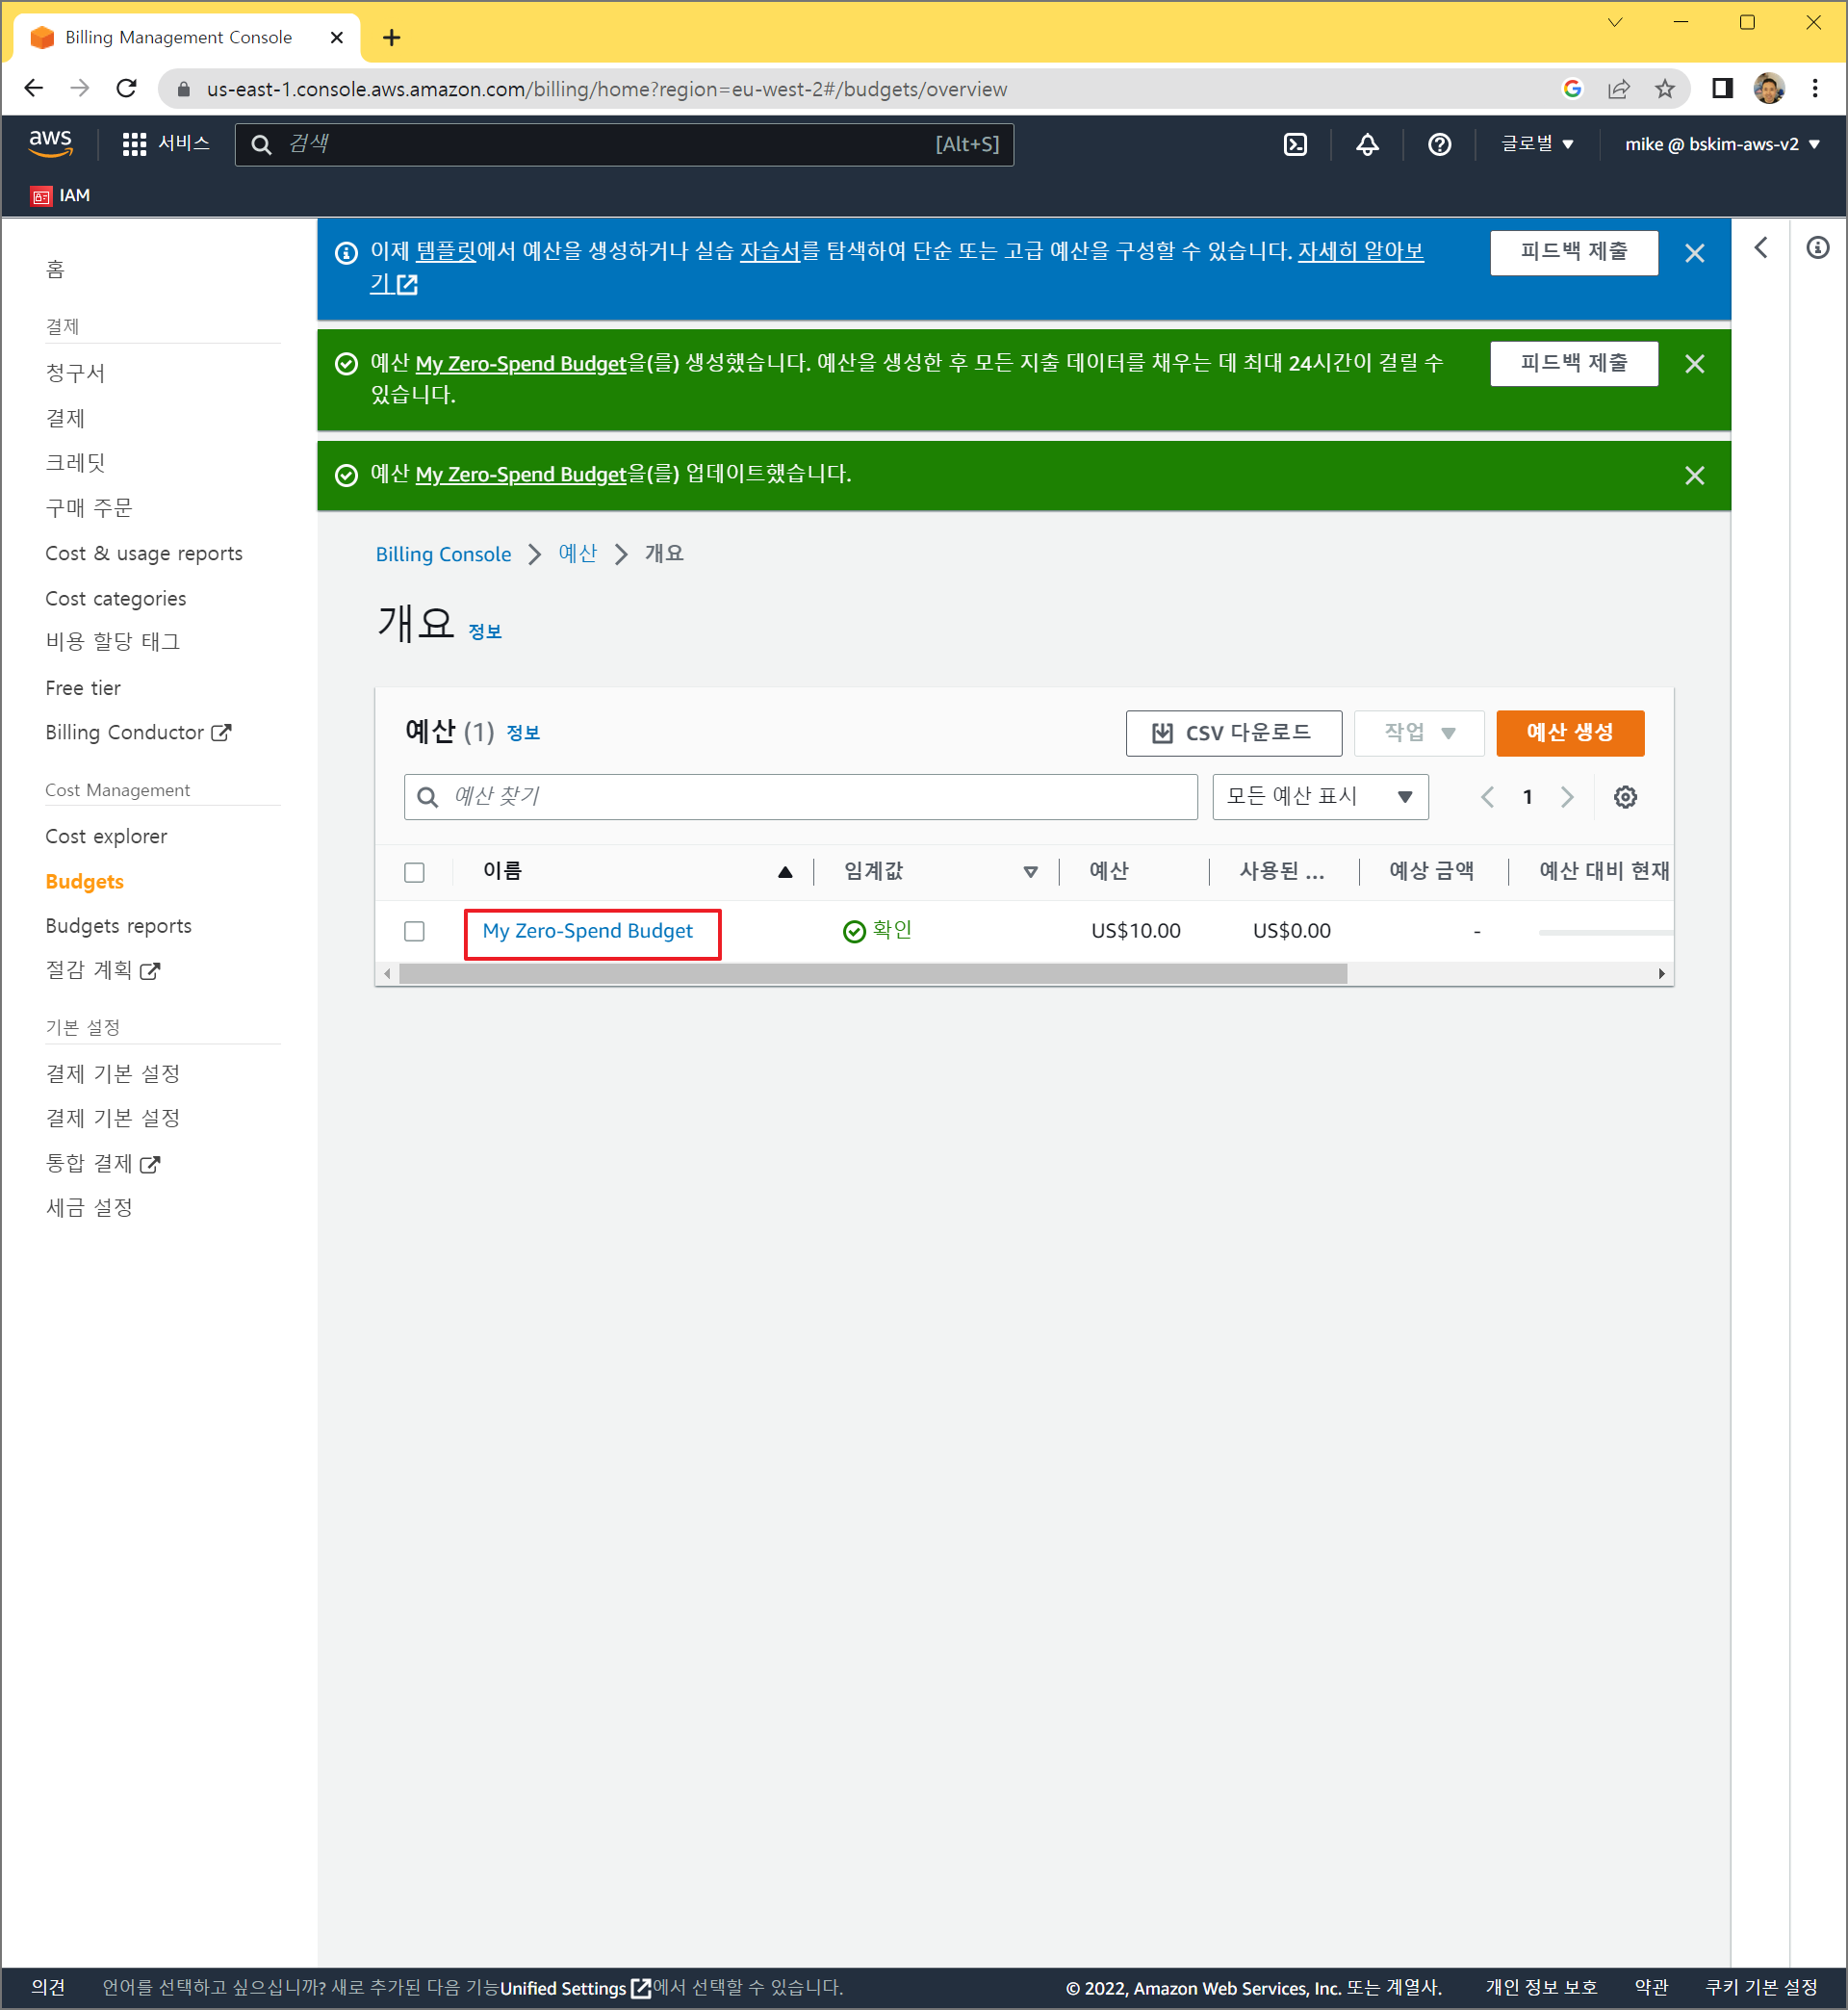
Task: Go to the previous table page
Action: [x=1487, y=797]
